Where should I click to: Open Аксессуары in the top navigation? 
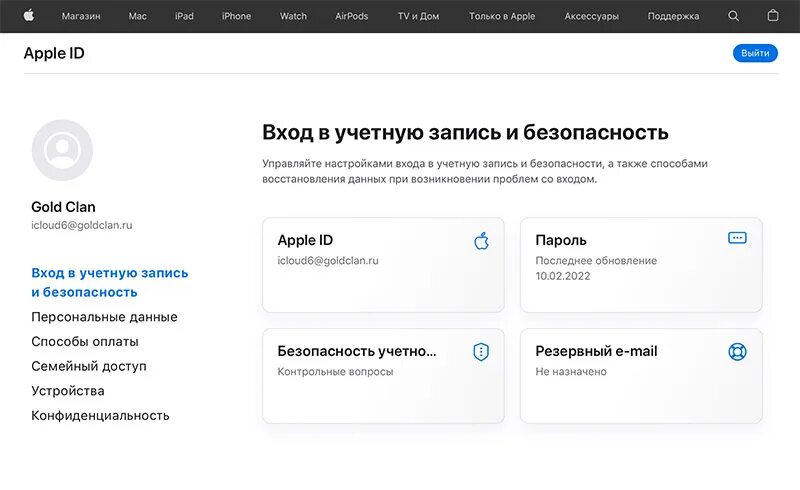pyautogui.click(x=592, y=16)
